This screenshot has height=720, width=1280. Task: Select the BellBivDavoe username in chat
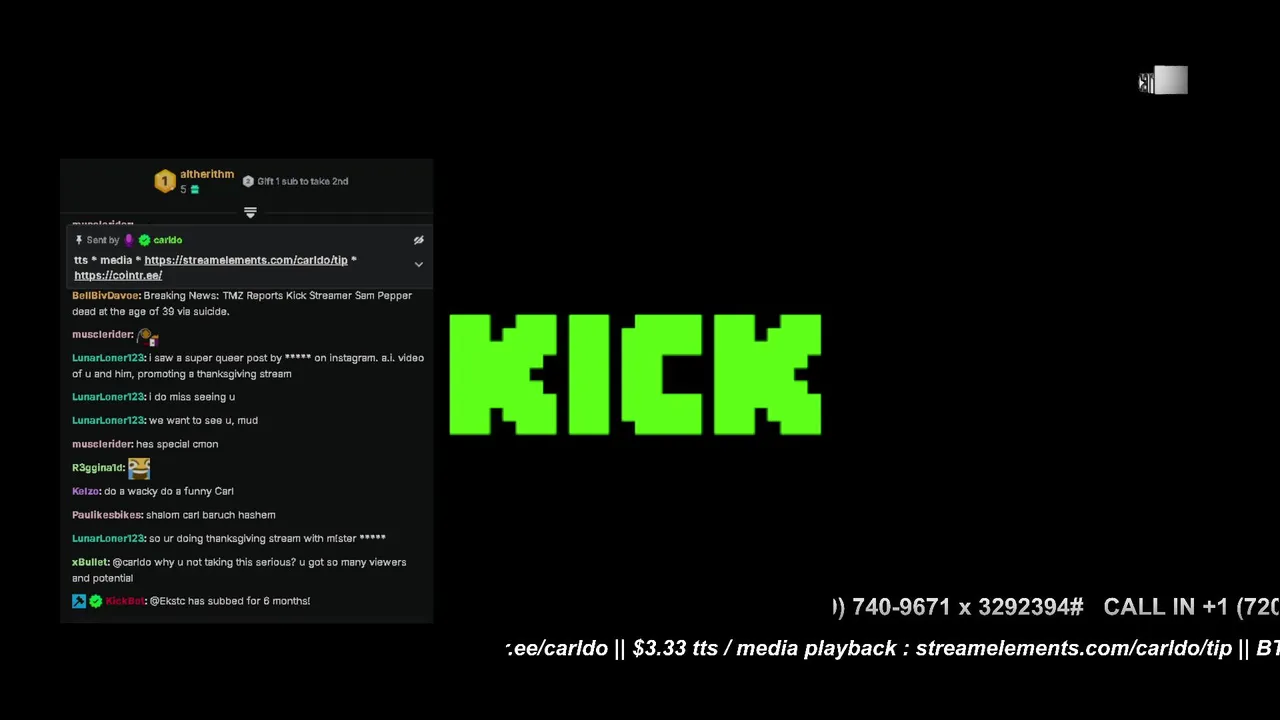pyautogui.click(x=105, y=295)
